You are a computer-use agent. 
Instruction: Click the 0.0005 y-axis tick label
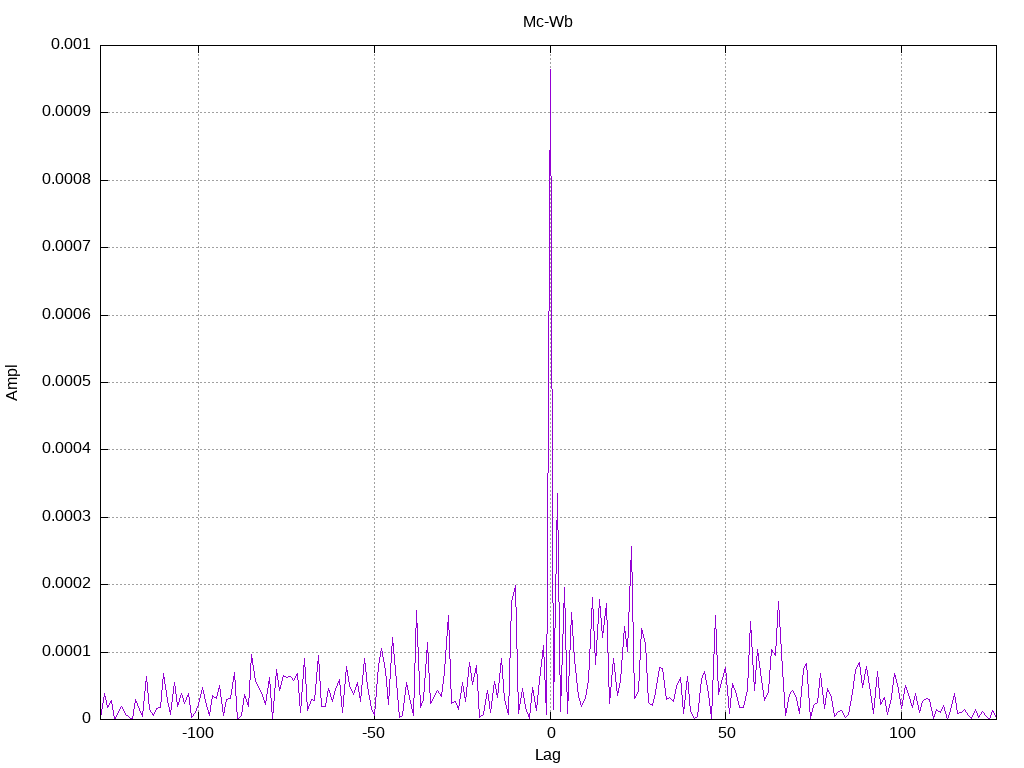click(66, 381)
